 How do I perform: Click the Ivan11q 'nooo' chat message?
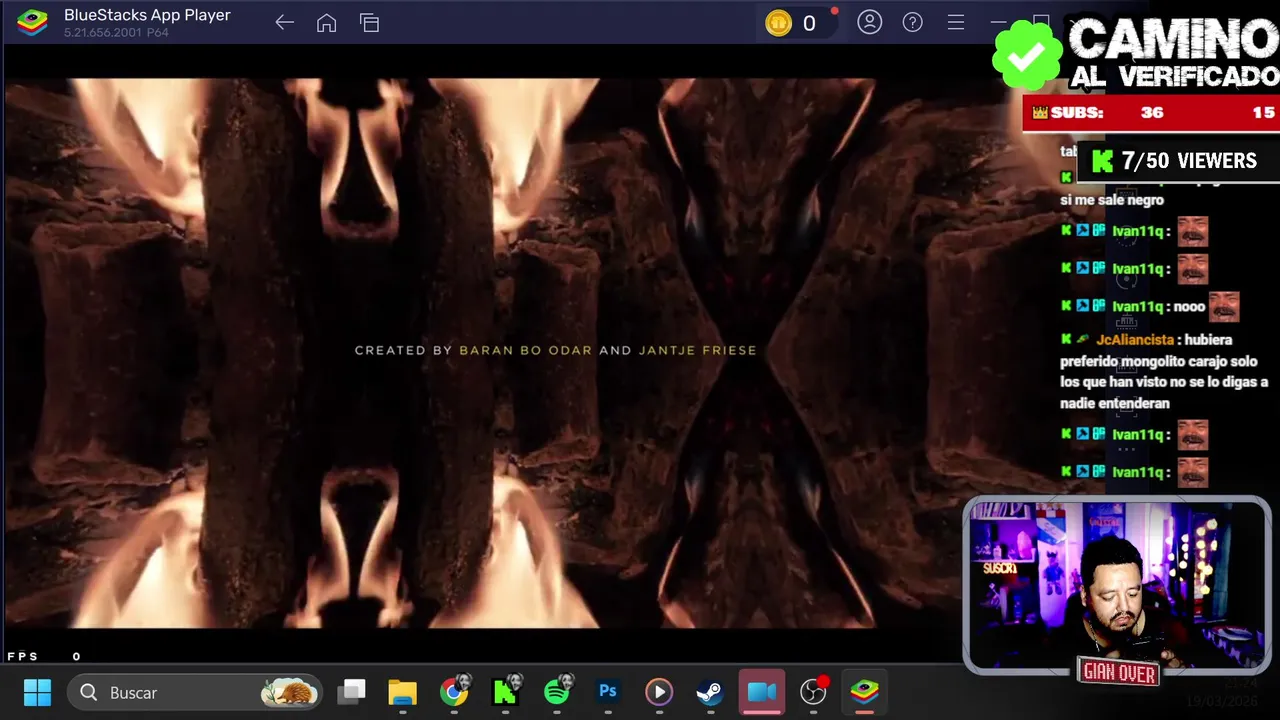(x=1150, y=307)
